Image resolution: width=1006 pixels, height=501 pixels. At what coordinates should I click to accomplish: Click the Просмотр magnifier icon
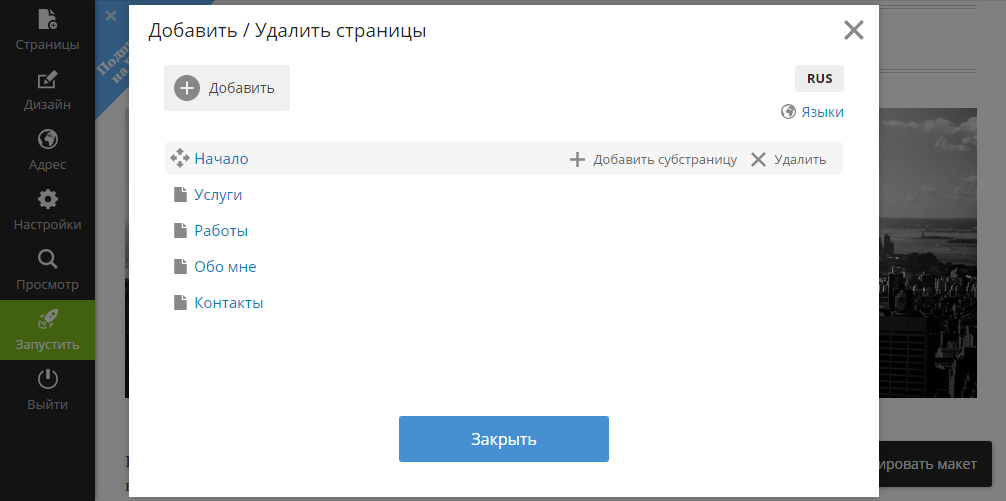point(47,259)
